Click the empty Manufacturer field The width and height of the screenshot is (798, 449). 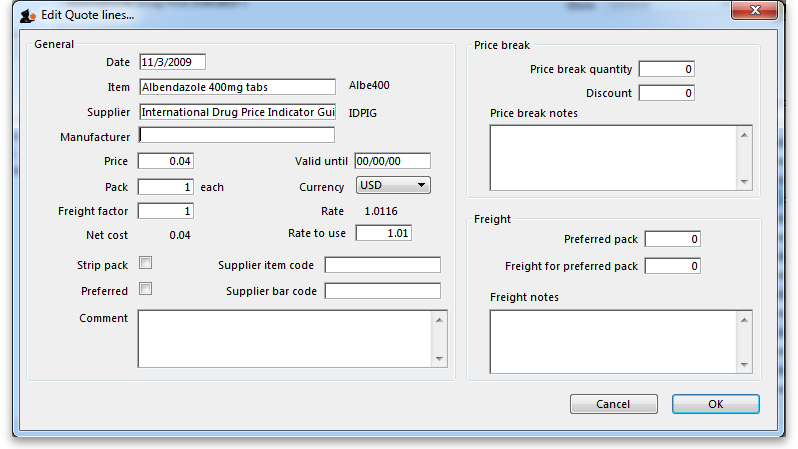pos(237,135)
